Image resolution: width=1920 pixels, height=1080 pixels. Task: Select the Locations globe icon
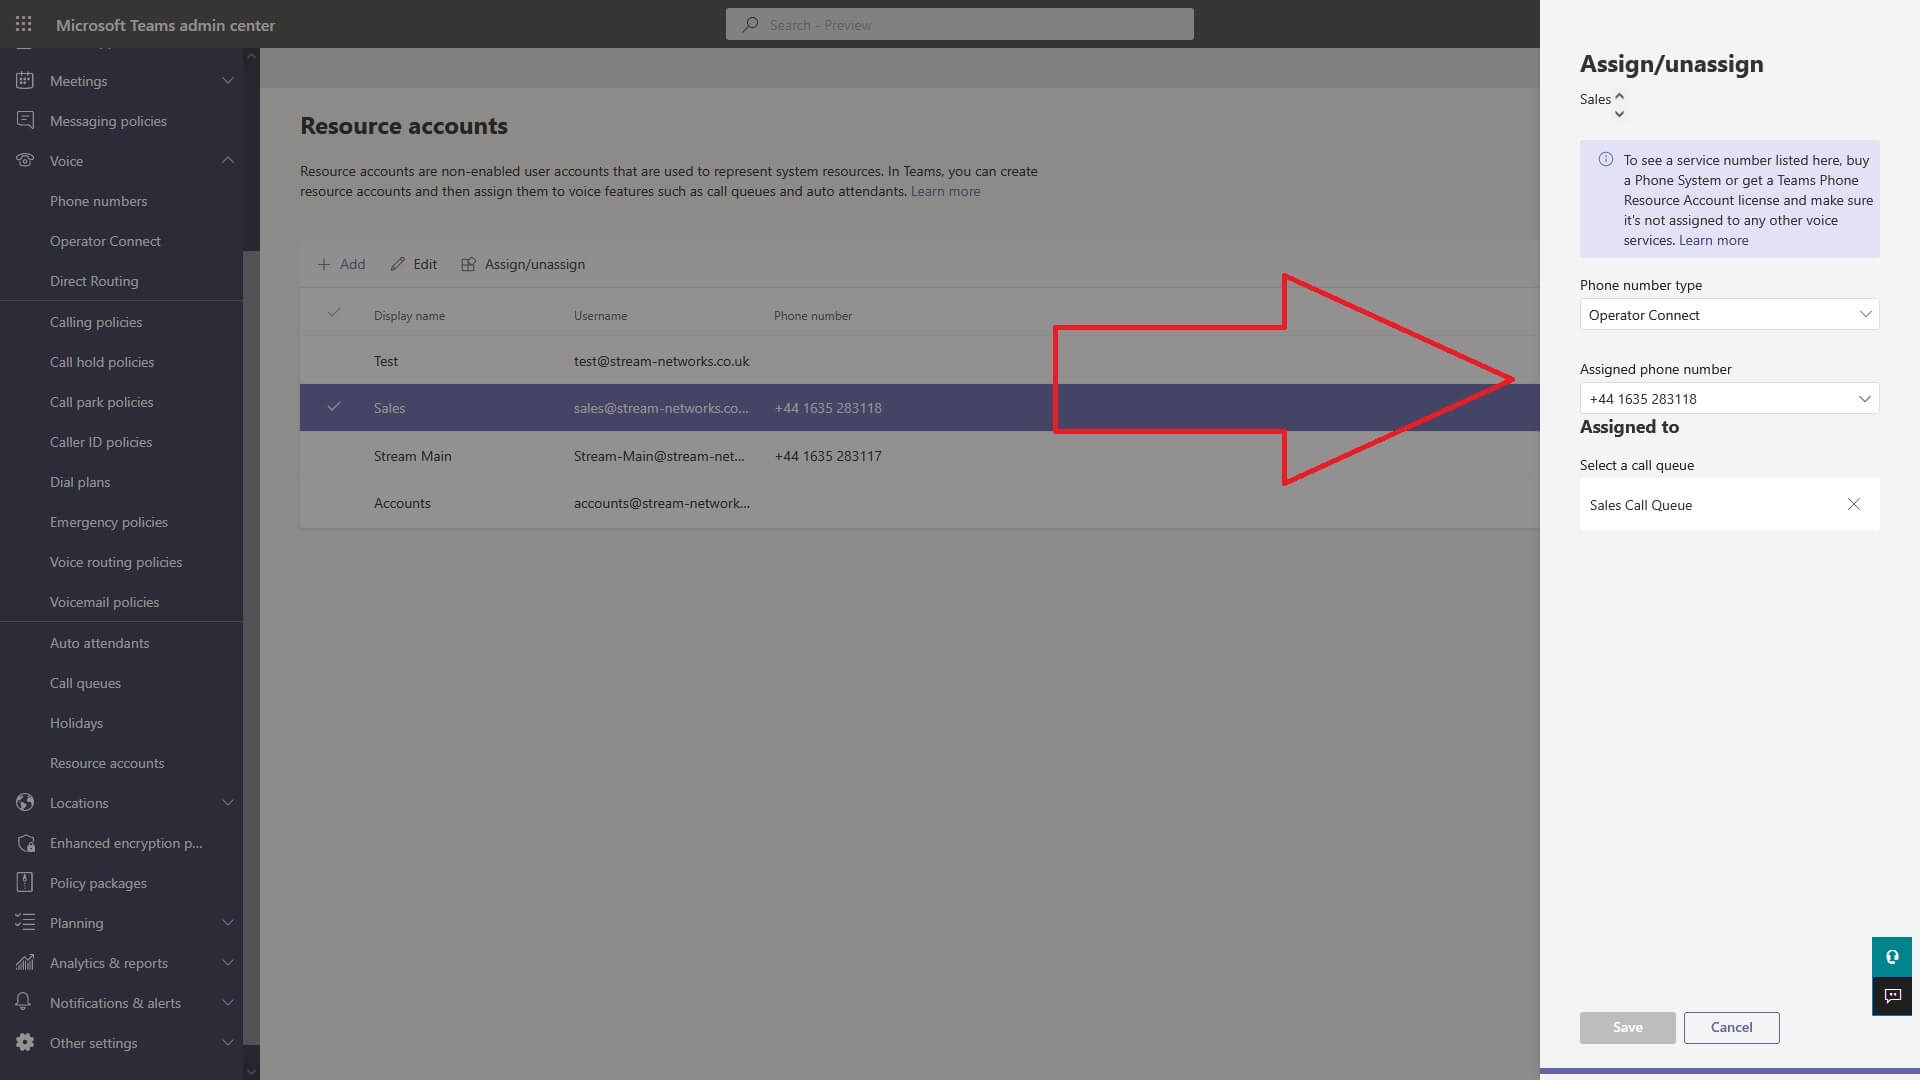(x=23, y=802)
